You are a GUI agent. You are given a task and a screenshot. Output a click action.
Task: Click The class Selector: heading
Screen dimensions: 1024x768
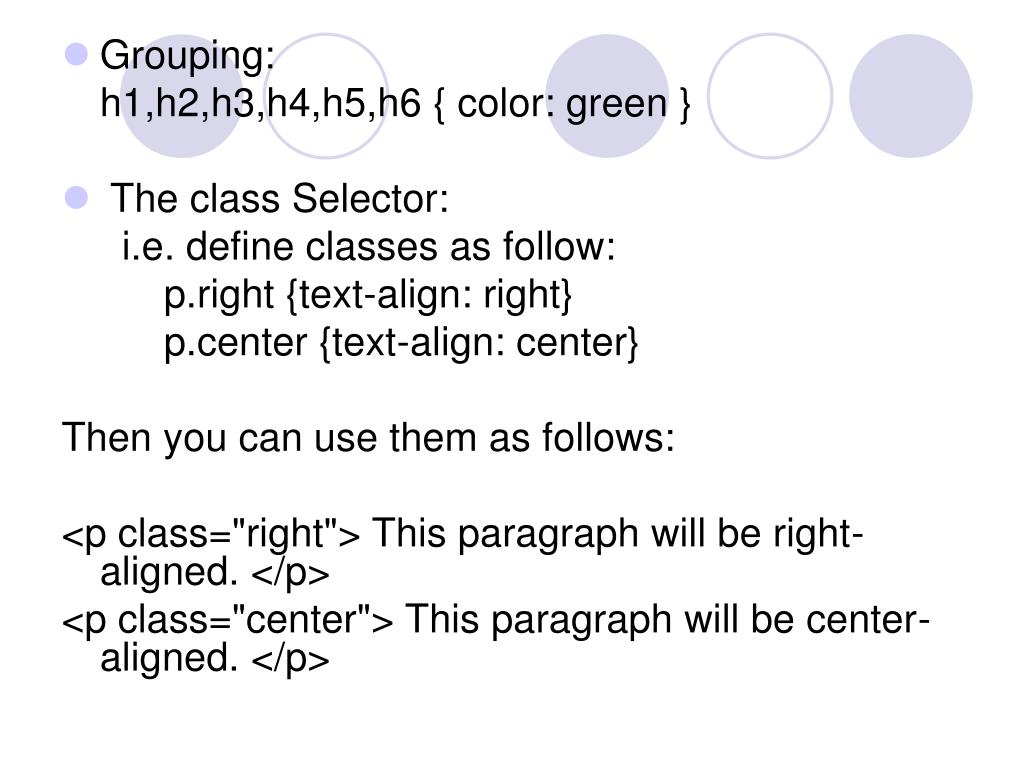(x=280, y=199)
